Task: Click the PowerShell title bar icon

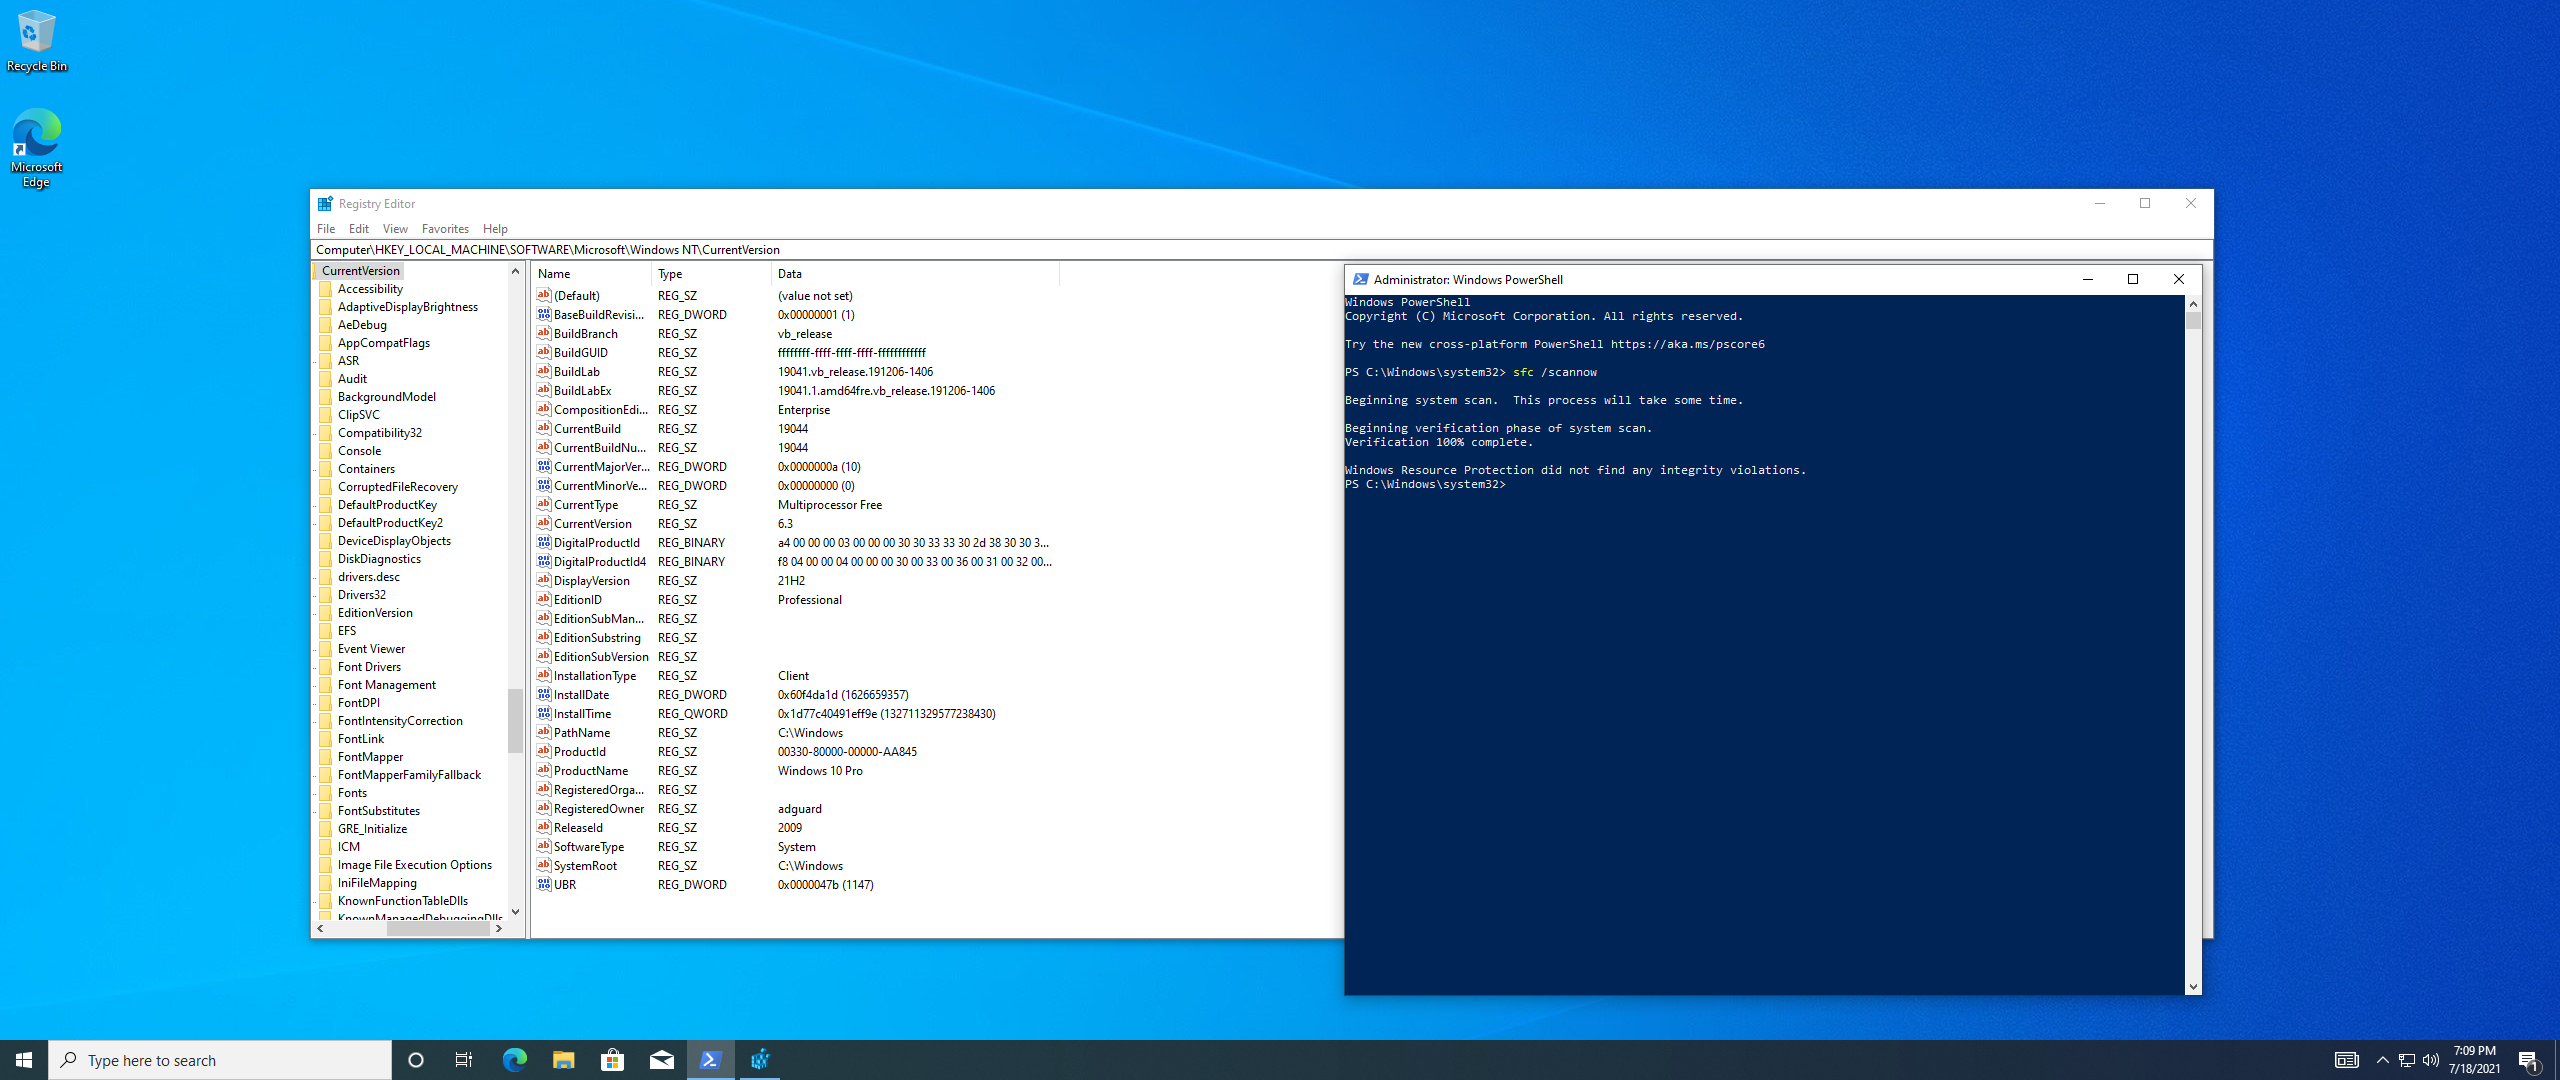Action: [1360, 279]
